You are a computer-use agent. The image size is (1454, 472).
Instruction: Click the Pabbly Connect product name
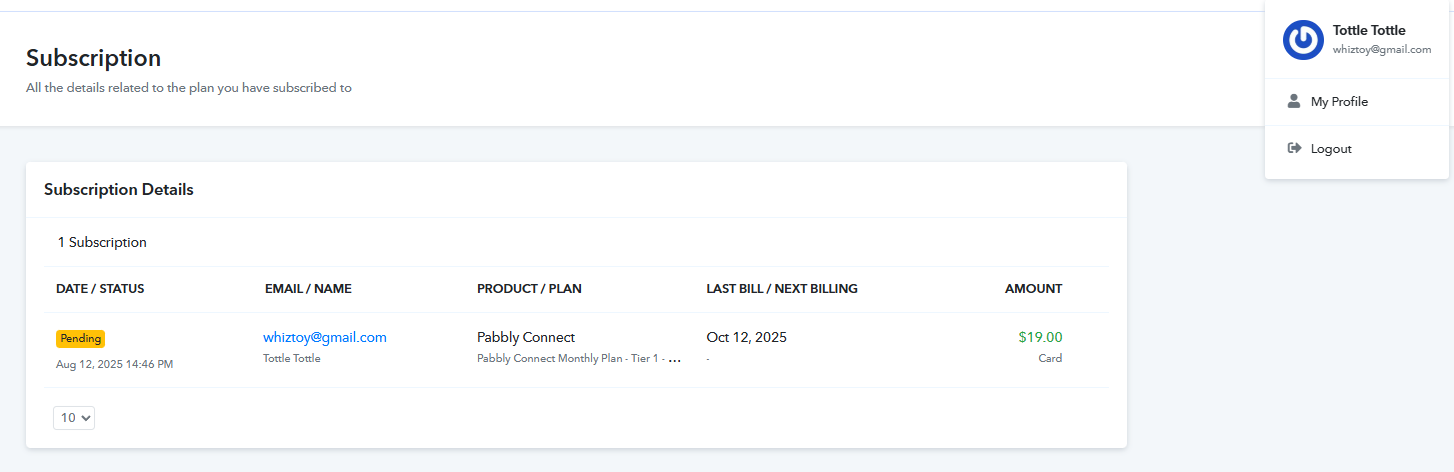(526, 337)
